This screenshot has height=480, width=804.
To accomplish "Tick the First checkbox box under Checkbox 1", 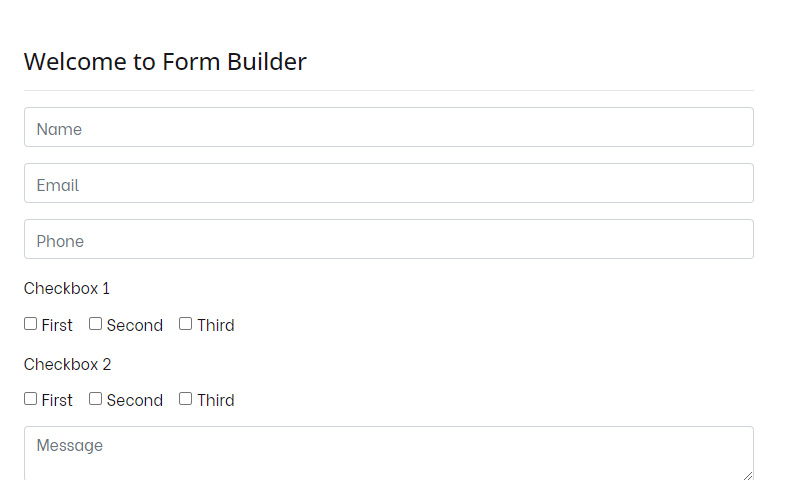I will point(31,324).
